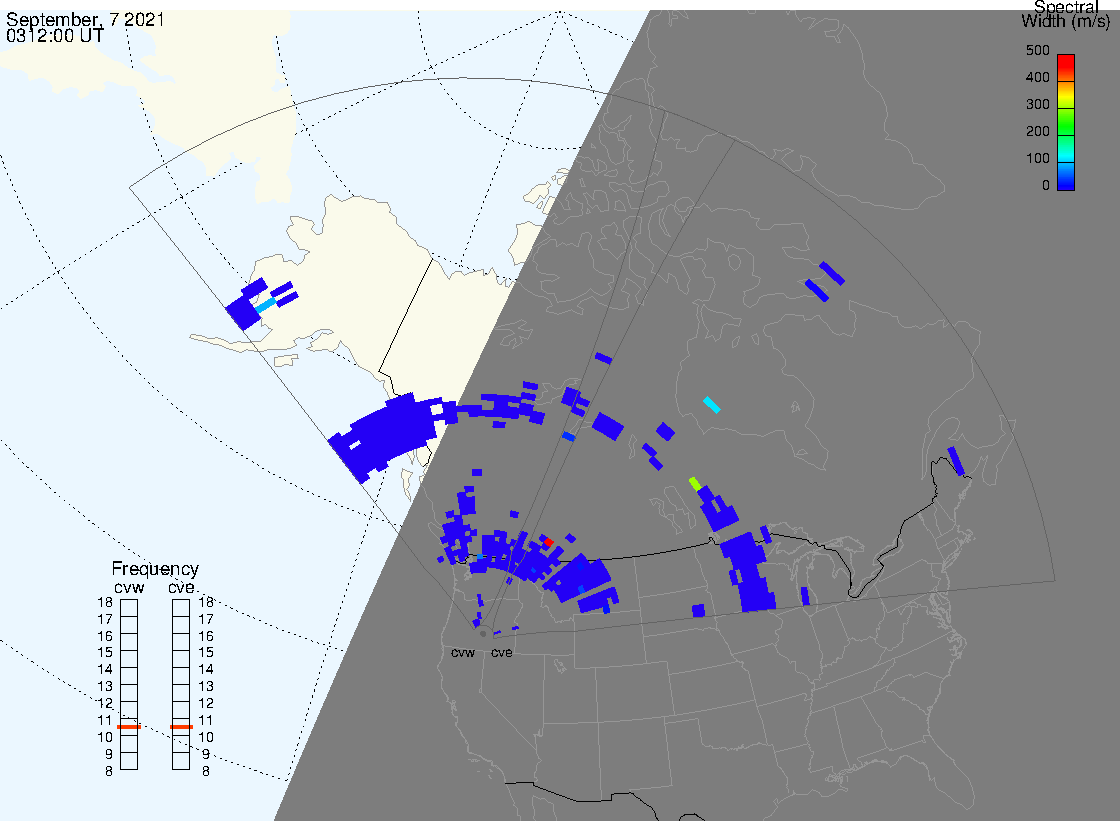Click the spectral width color bar
Viewport: 1120px width, 821px height.
pos(1066,122)
